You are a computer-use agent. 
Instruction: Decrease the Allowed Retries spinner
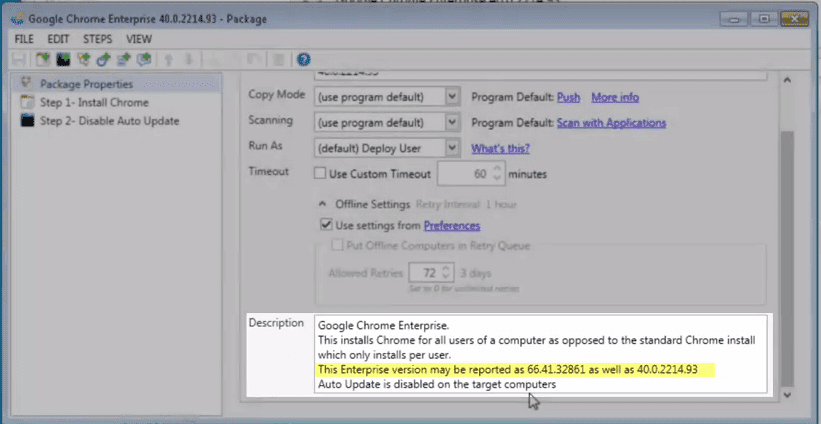click(446, 278)
